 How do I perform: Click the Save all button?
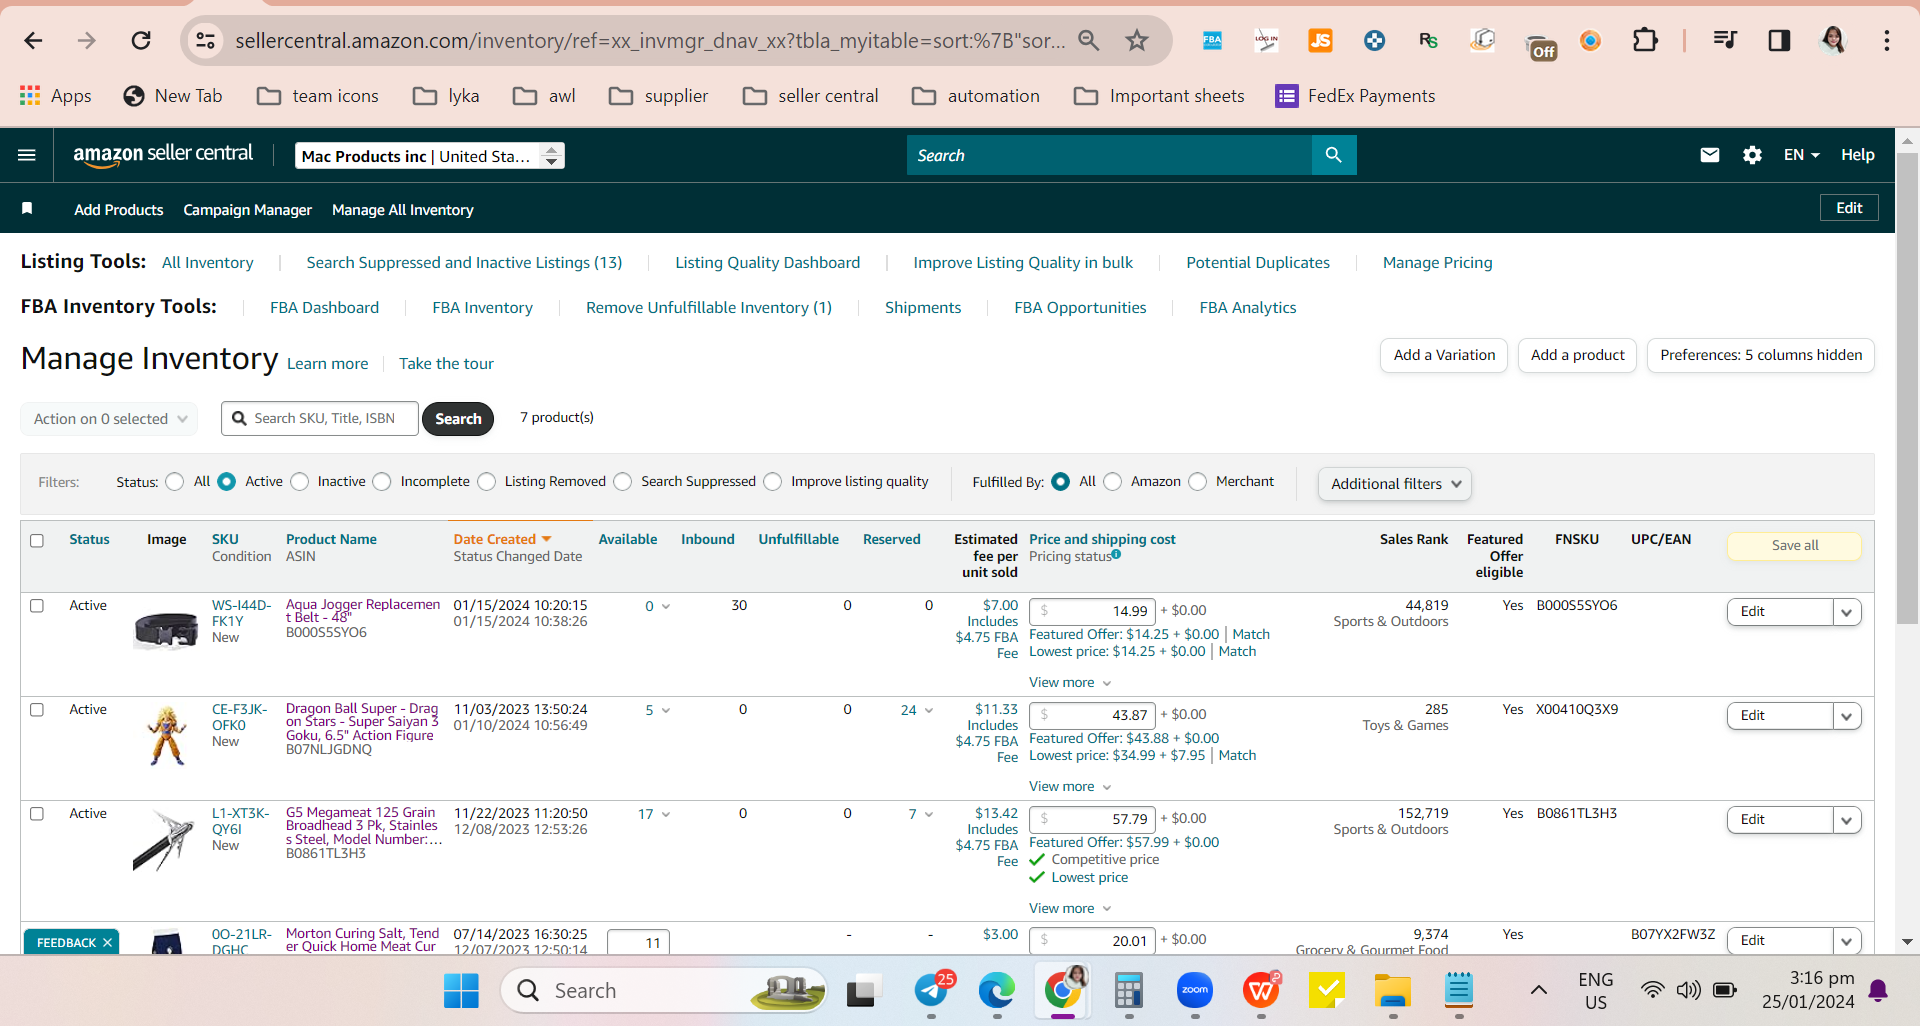(1795, 545)
